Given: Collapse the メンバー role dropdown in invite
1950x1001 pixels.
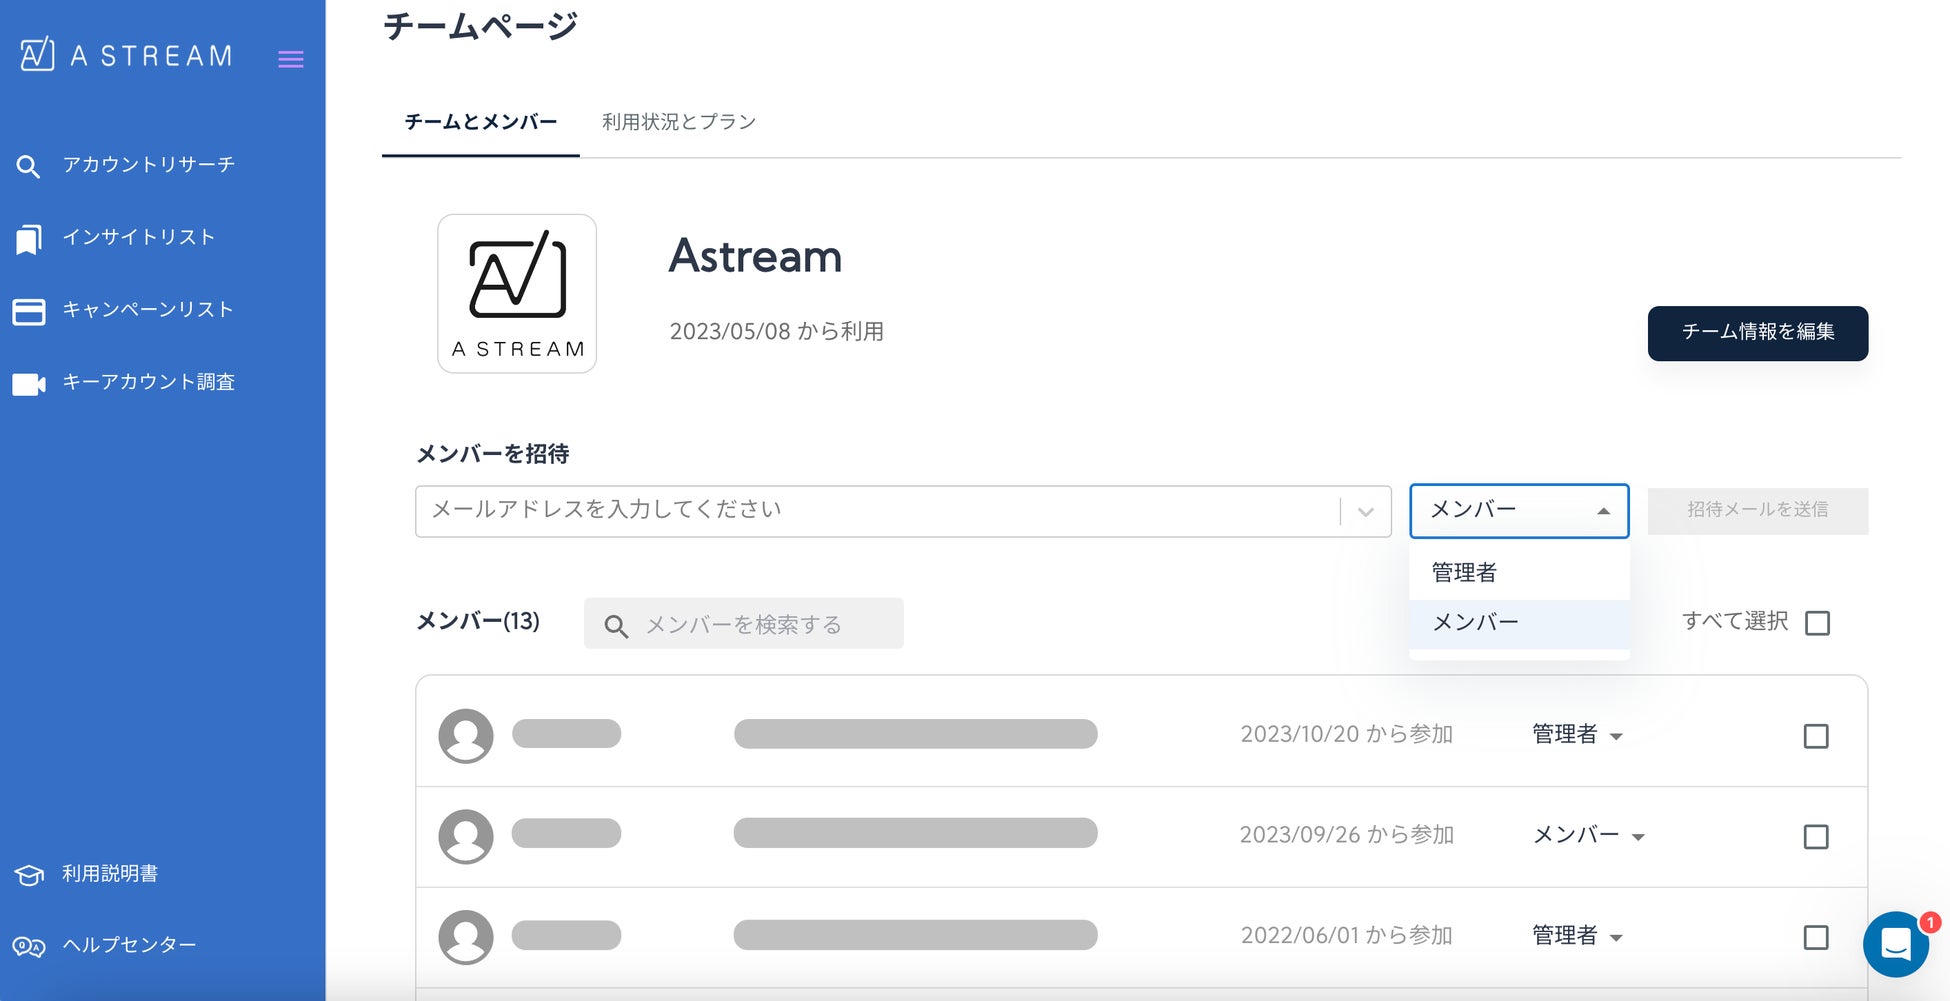Looking at the screenshot, I should (1519, 511).
